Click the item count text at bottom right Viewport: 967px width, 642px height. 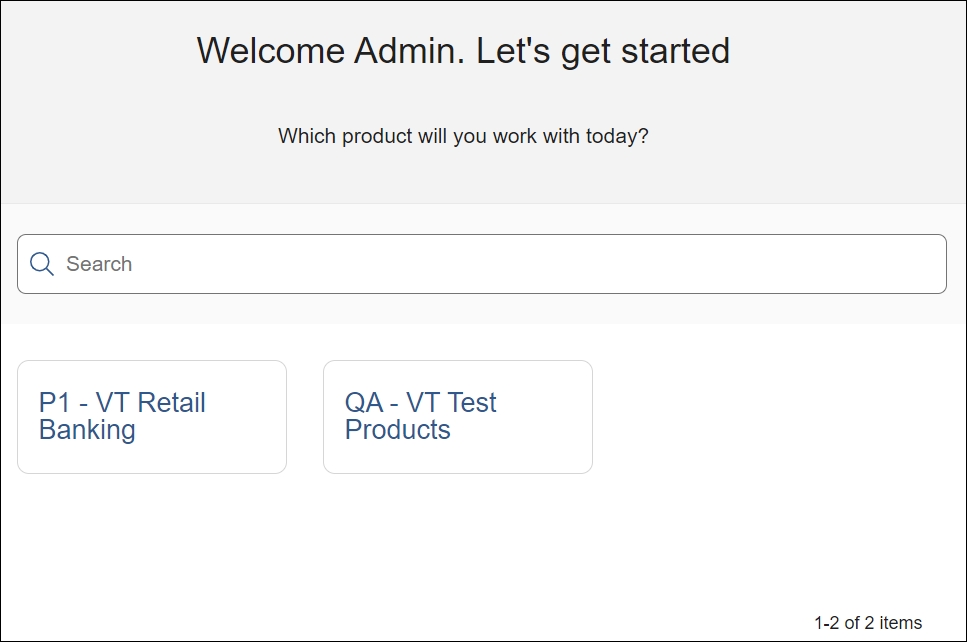coord(868,623)
